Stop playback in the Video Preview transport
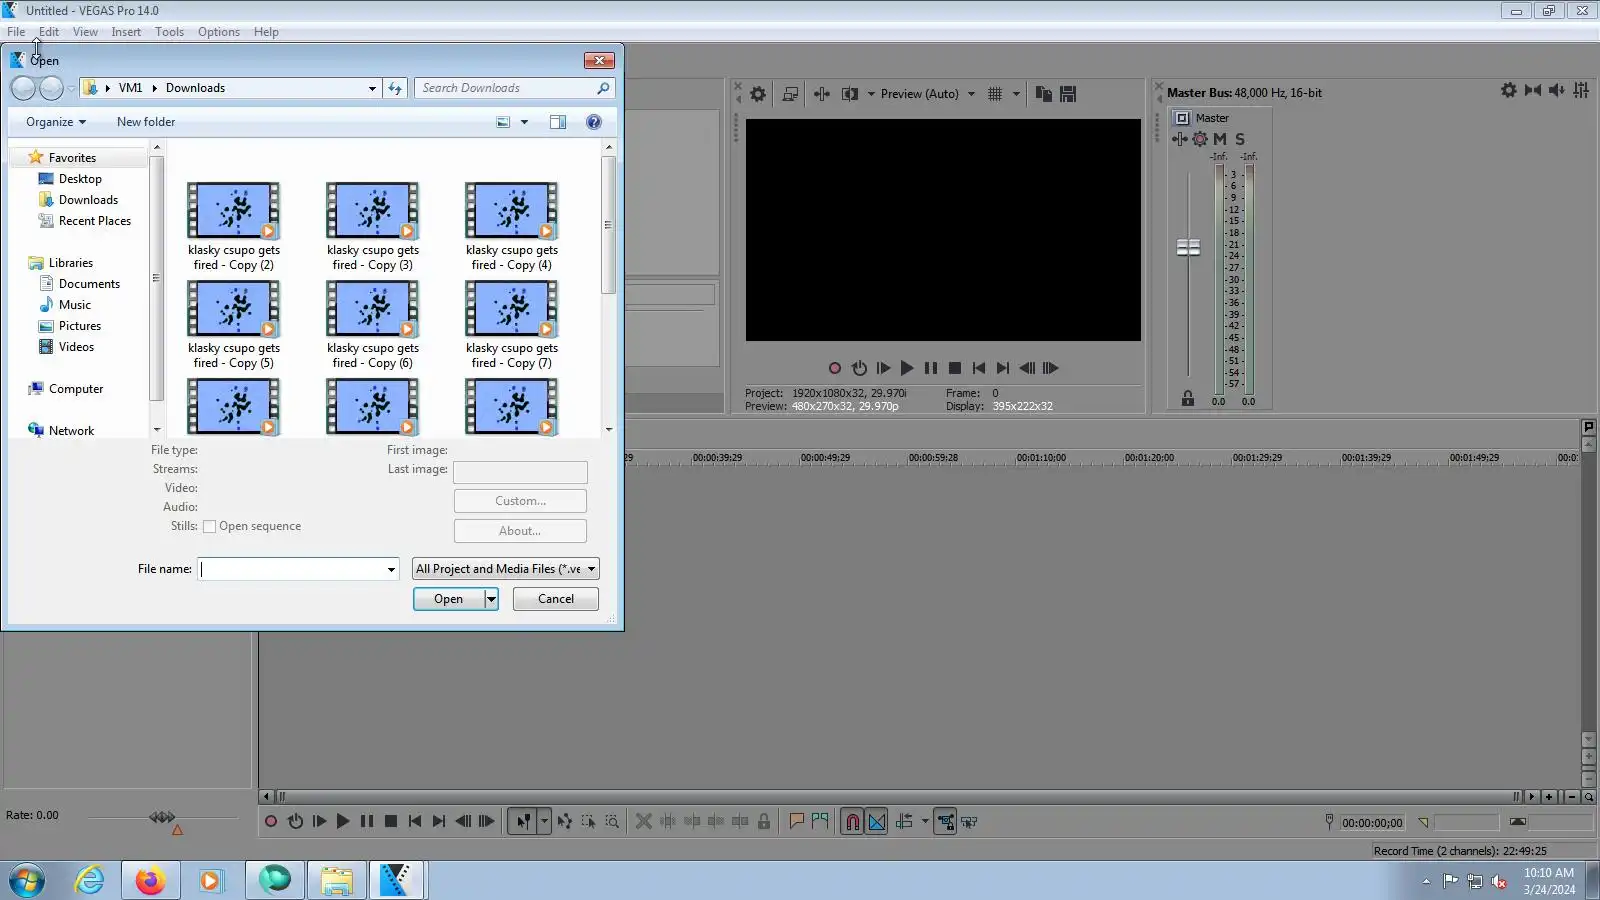Image resolution: width=1600 pixels, height=900 pixels. pyautogui.click(x=955, y=369)
